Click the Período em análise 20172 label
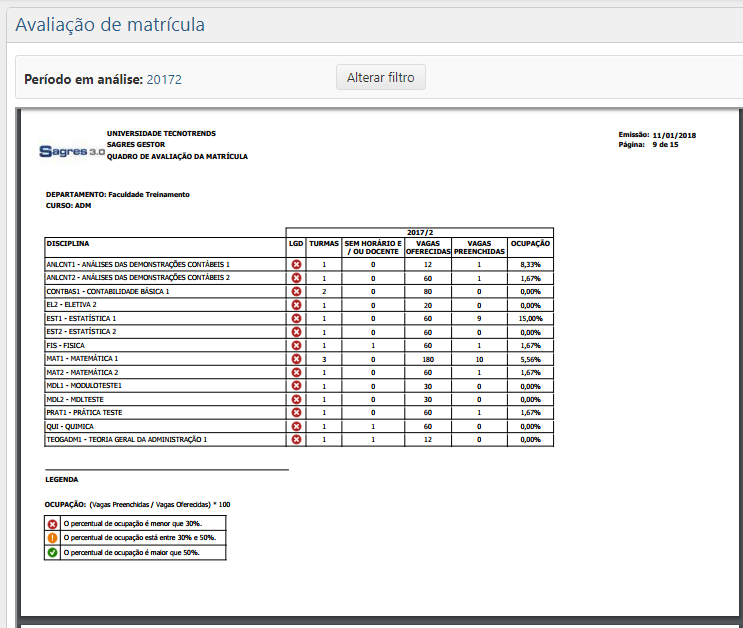 click(x=103, y=79)
